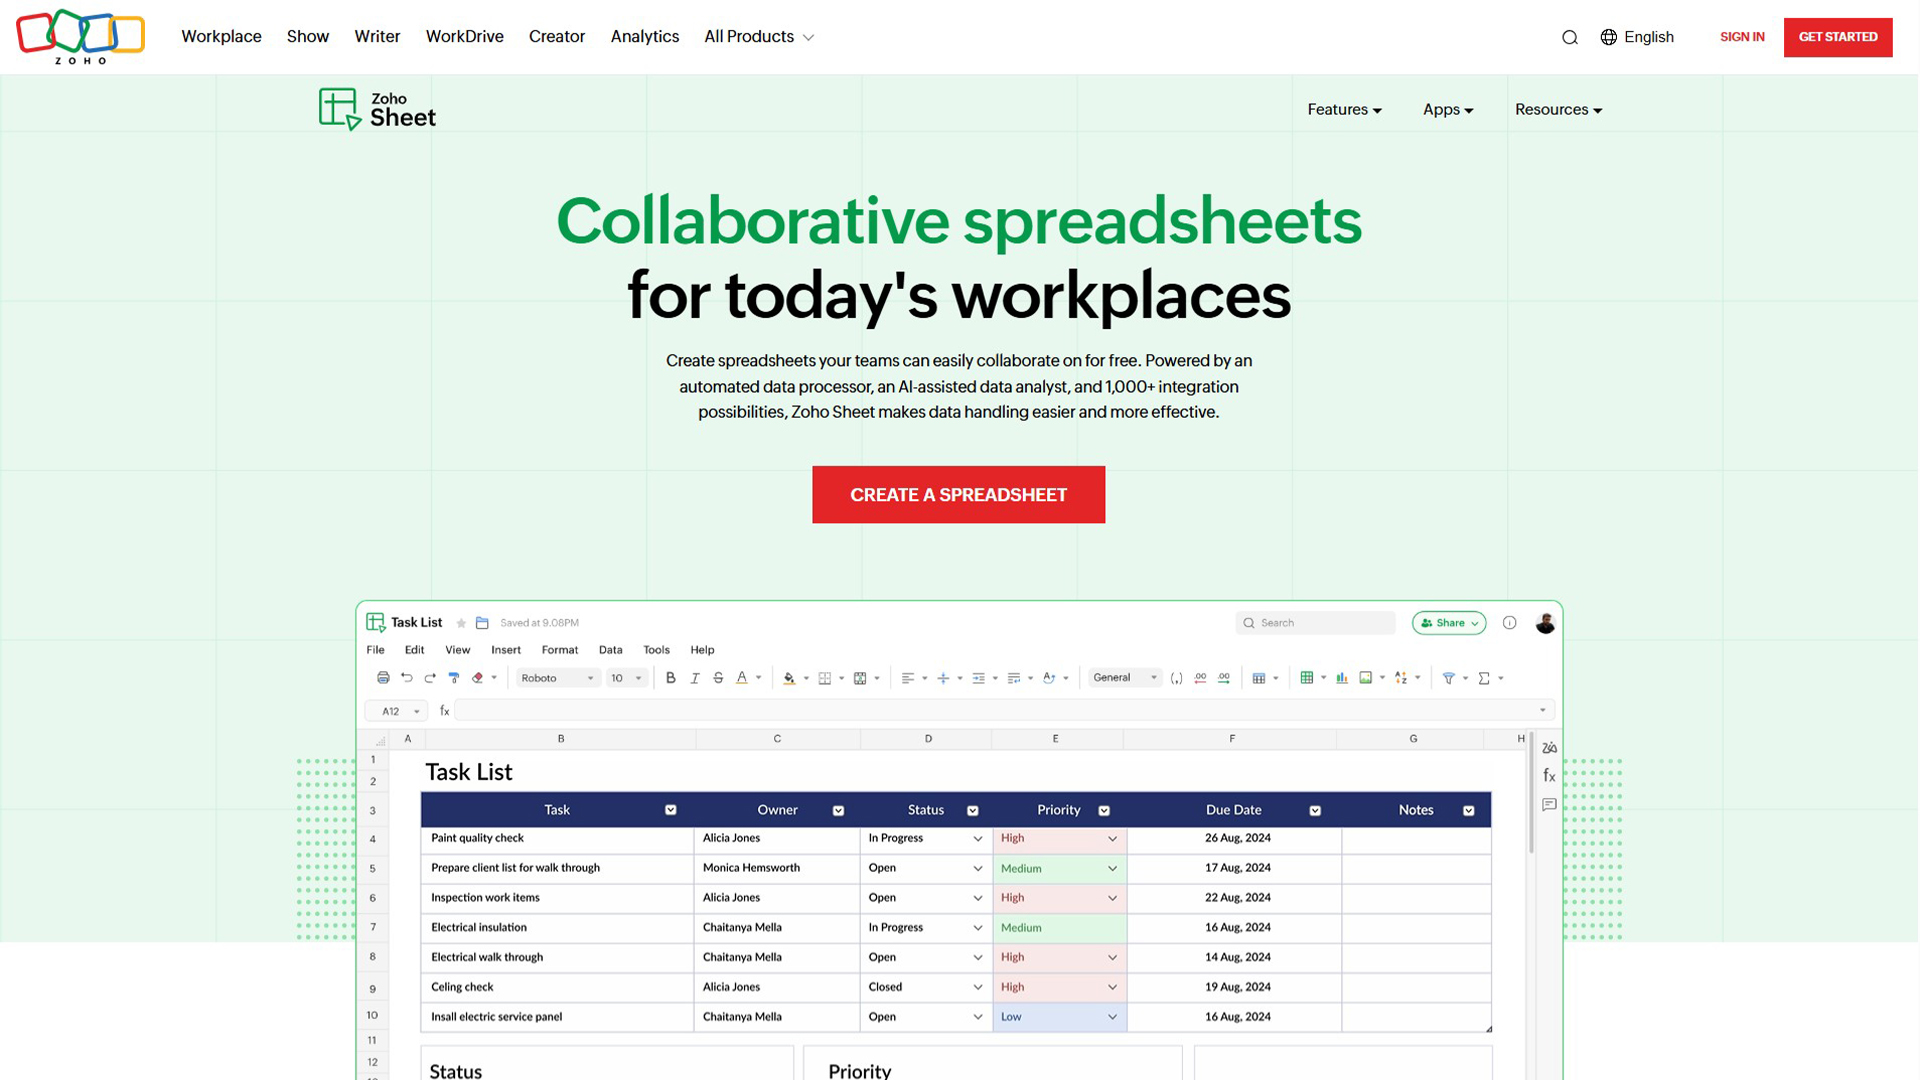Open the File menu
1920x1080 pixels.
click(376, 650)
